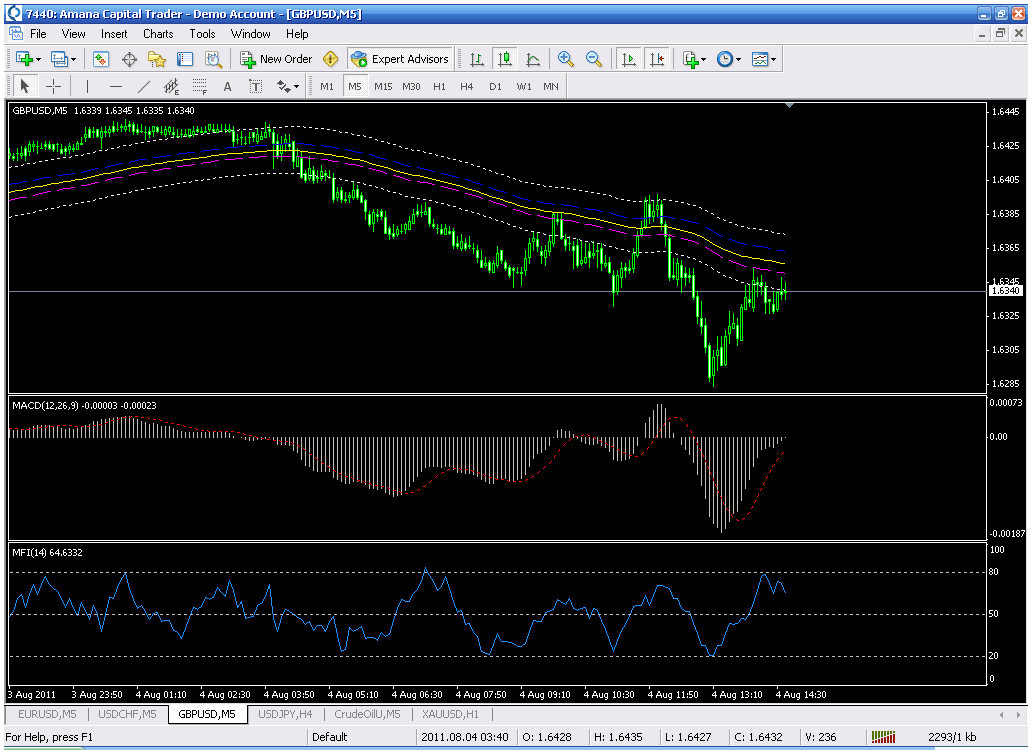This screenshot has height=750, width=1032.
Task: Switch to the USDCHF,M5 chart tab
Action: (127, 714)
